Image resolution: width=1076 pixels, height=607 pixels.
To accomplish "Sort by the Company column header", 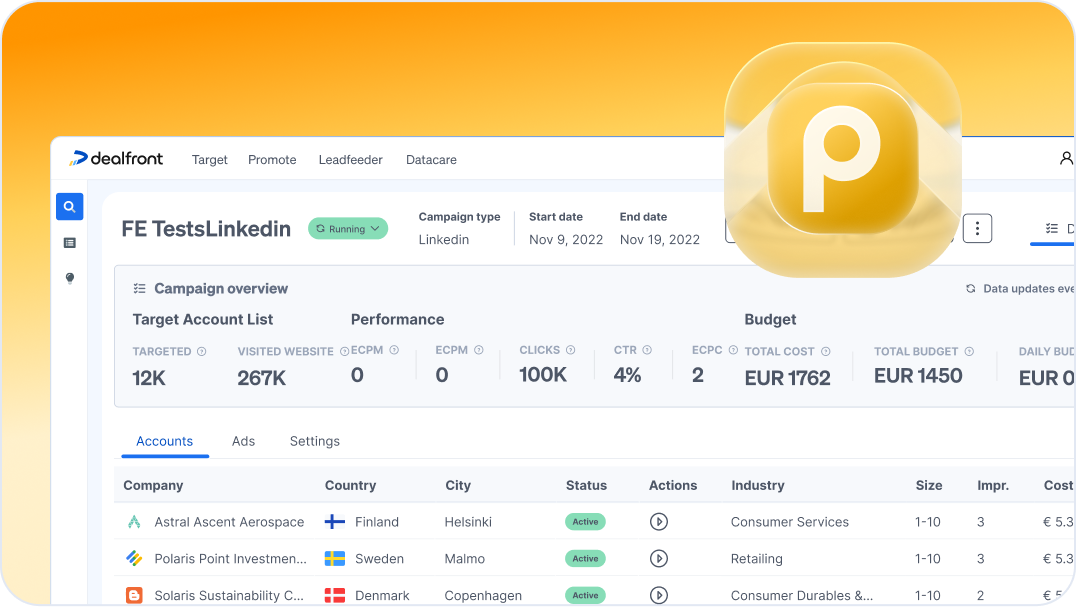I will coord(153,486).
